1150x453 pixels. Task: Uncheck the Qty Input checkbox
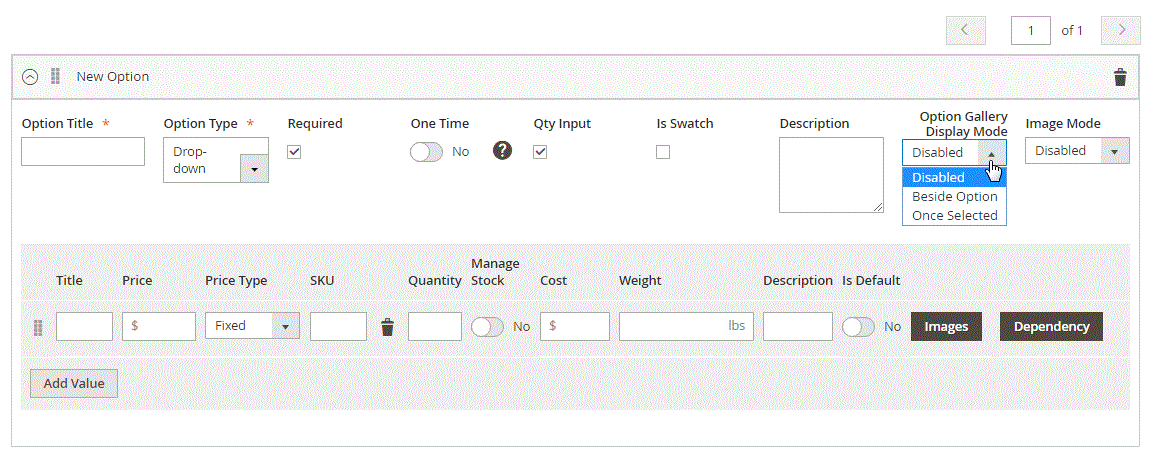point(540,152)
